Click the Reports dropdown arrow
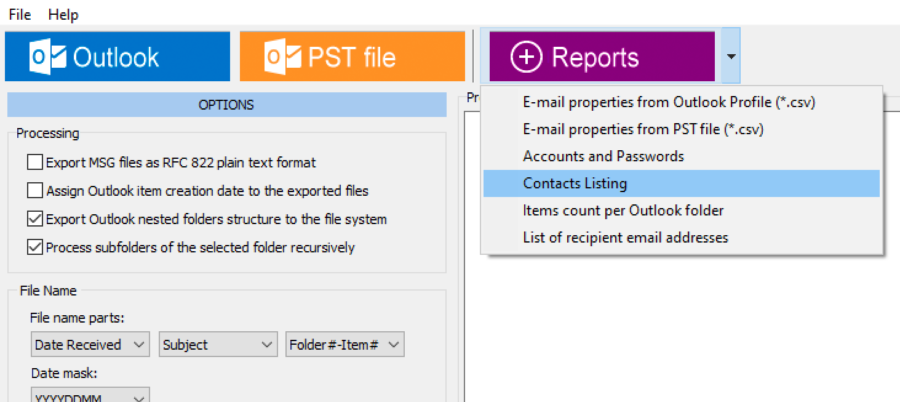This screenshot has height=402, width=900. point(731,57)
